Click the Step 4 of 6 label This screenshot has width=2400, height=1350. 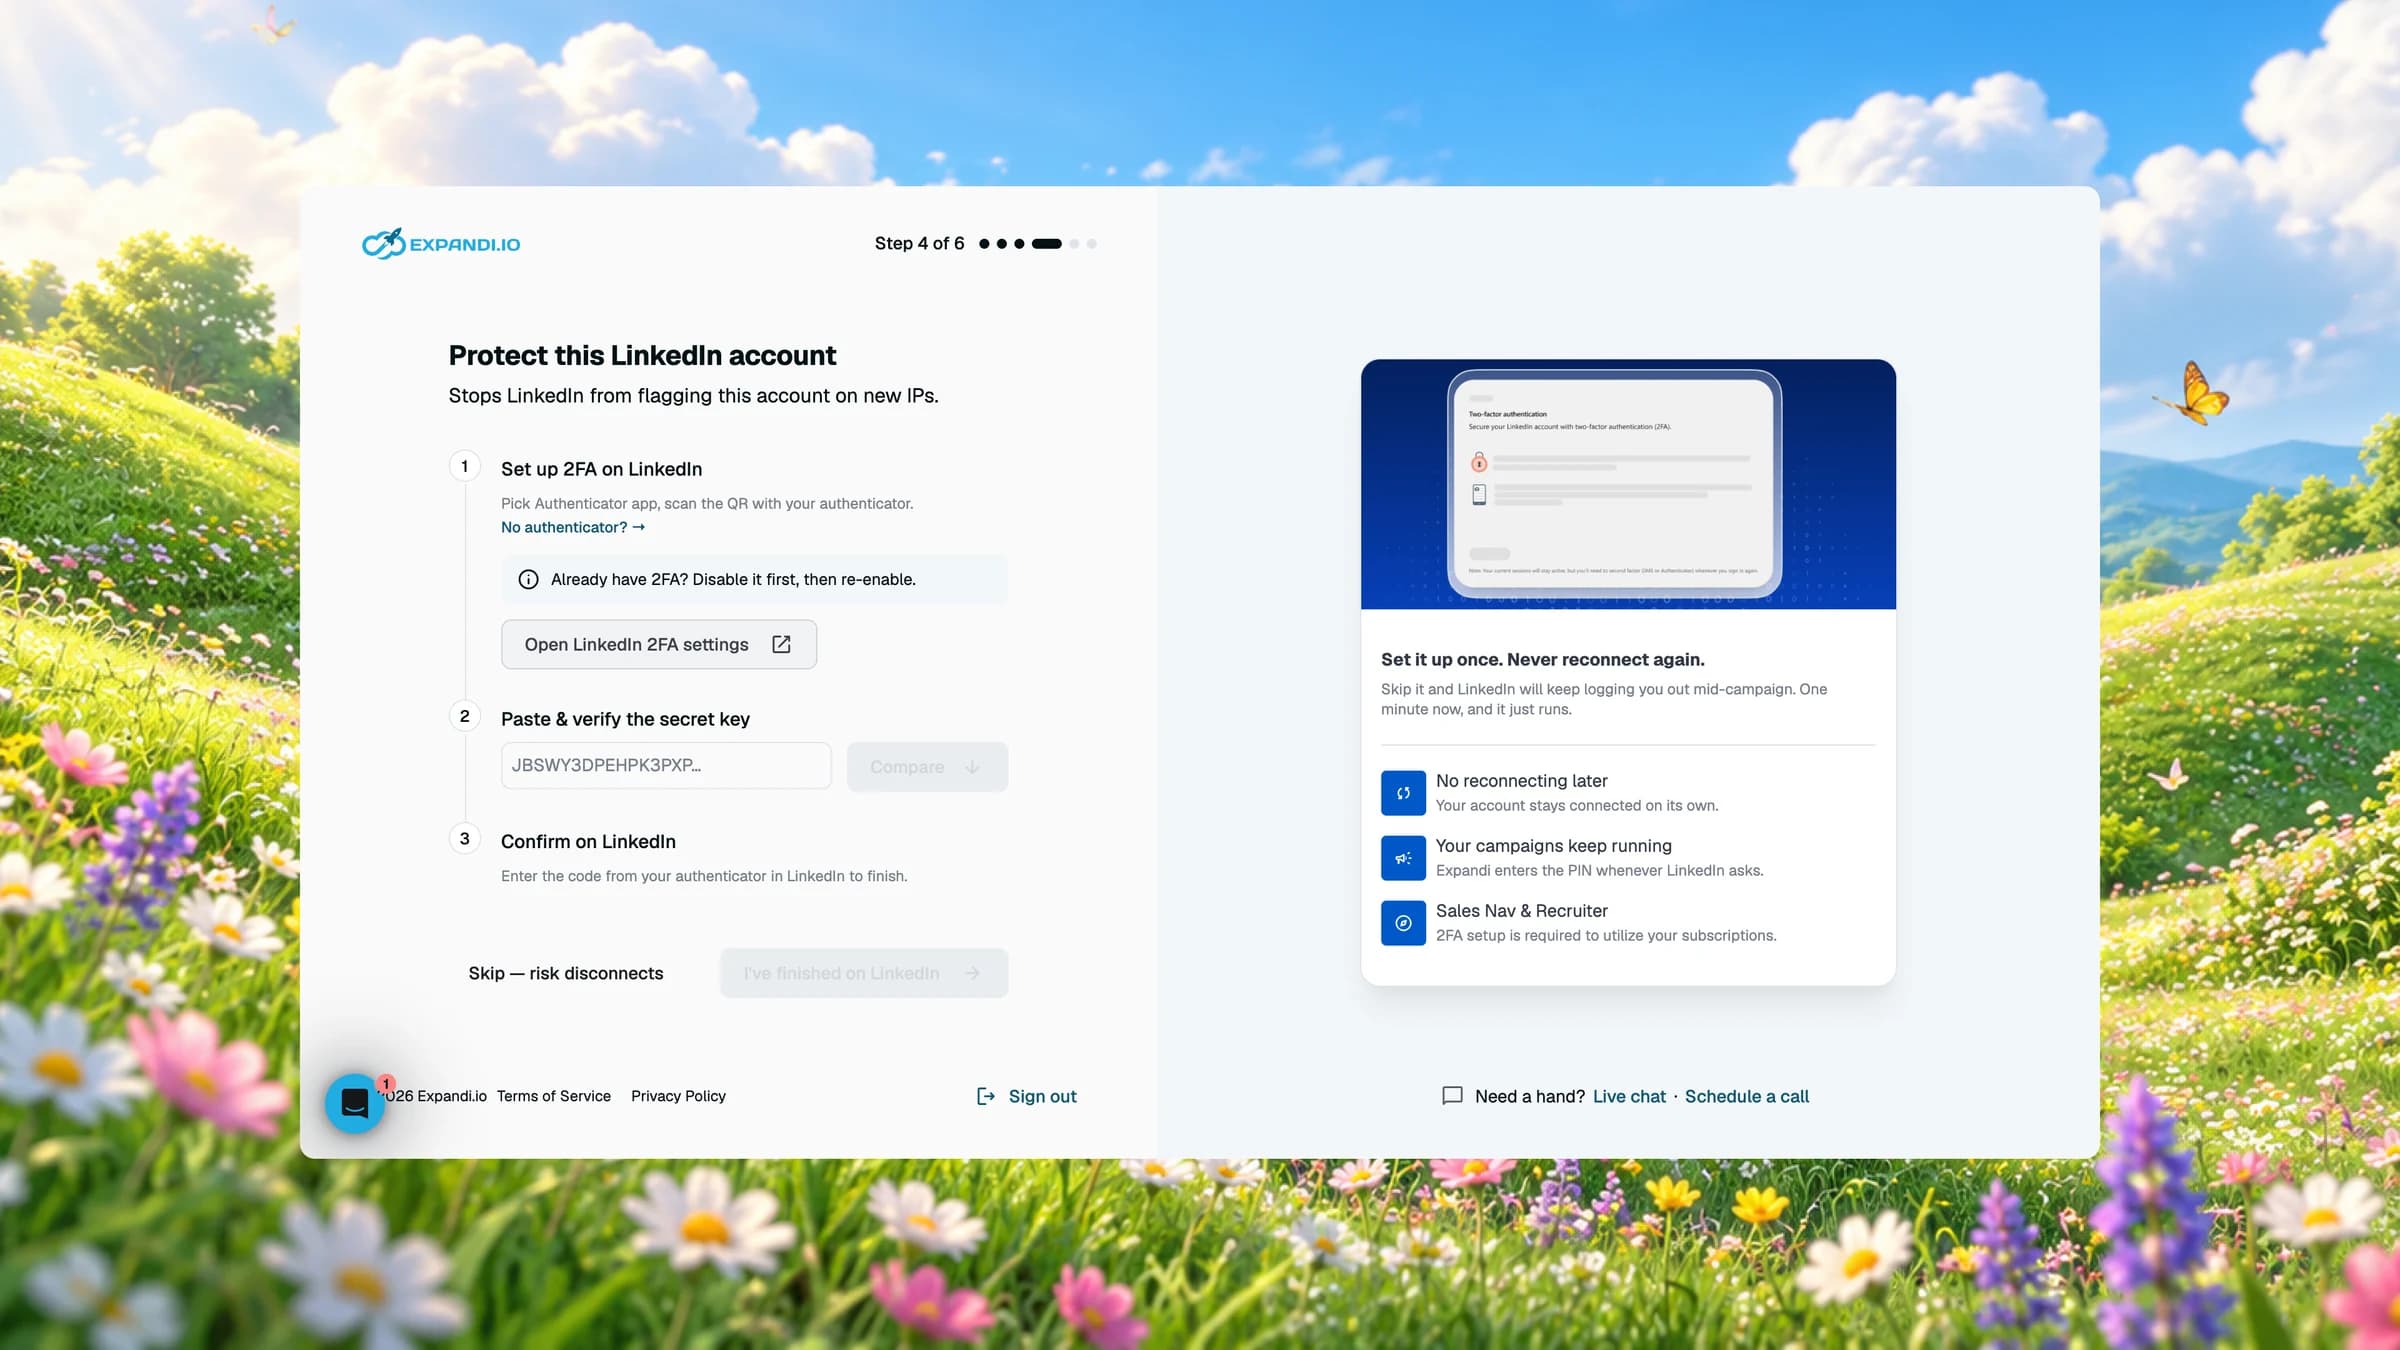(919, 243)
